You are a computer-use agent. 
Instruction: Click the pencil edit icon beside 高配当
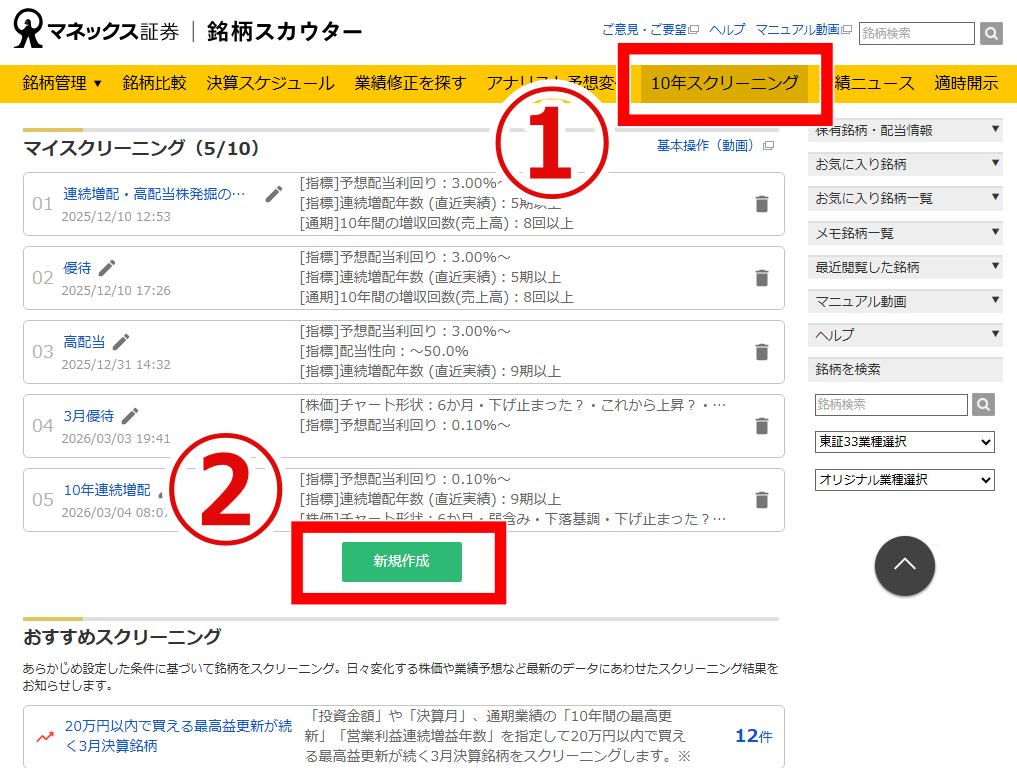point(121,342)
